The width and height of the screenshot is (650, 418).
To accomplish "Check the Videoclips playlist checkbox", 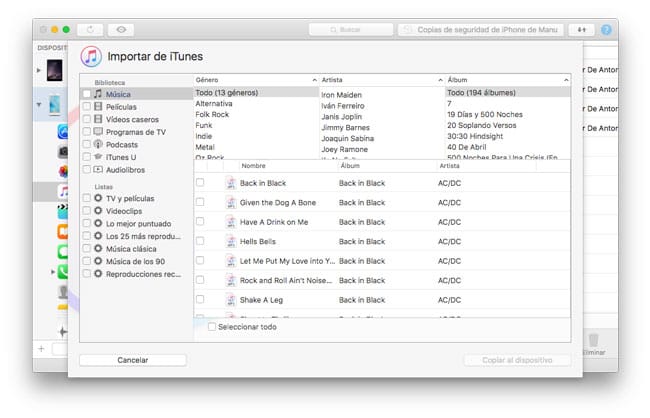I will point(87,211).
